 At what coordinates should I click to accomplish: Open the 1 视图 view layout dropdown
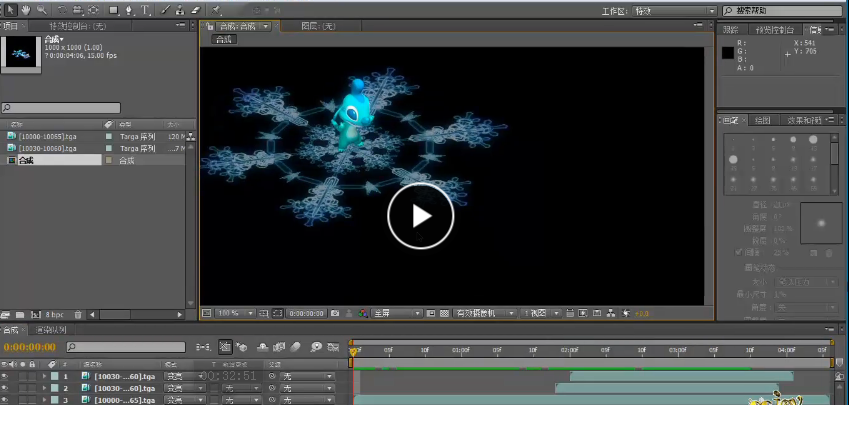pyautogui.click(x=541, y=313)
